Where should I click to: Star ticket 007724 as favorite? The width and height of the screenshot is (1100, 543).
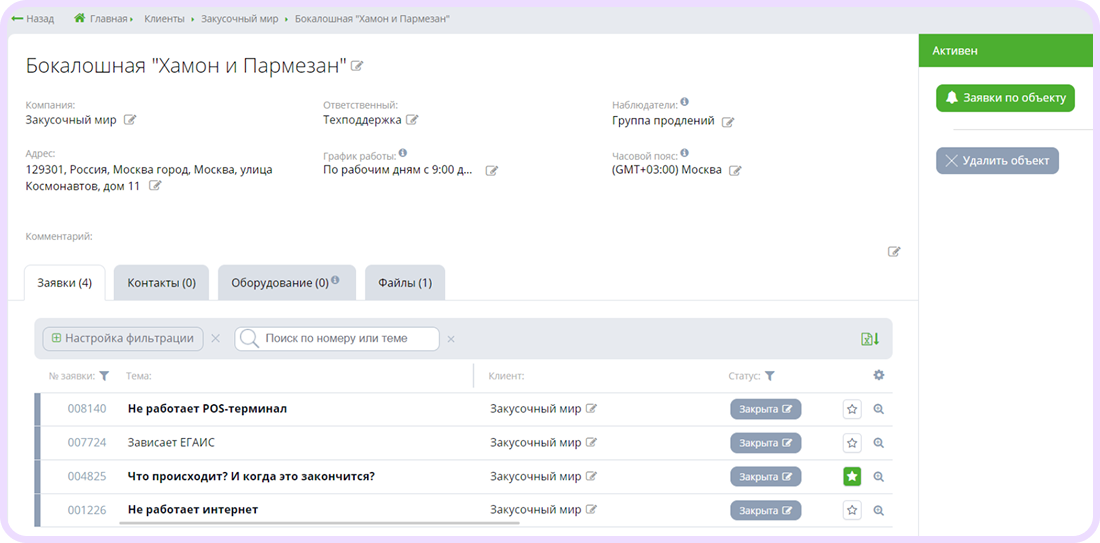point(852,443)
